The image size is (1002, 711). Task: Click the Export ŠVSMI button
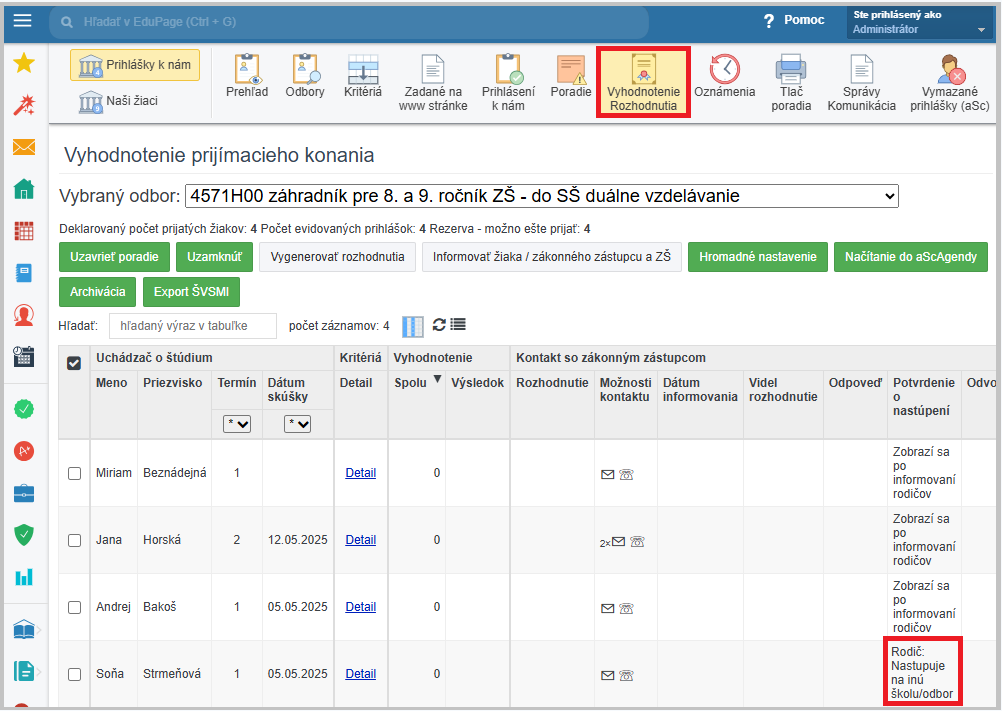[x=191, y=292]
